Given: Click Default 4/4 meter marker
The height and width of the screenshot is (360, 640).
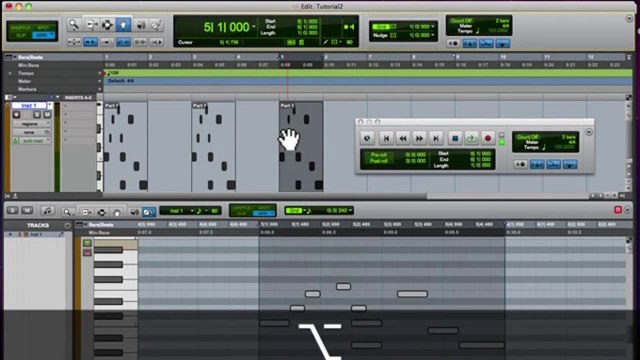Looking at the screenshot, I should [x=120, y=81].
